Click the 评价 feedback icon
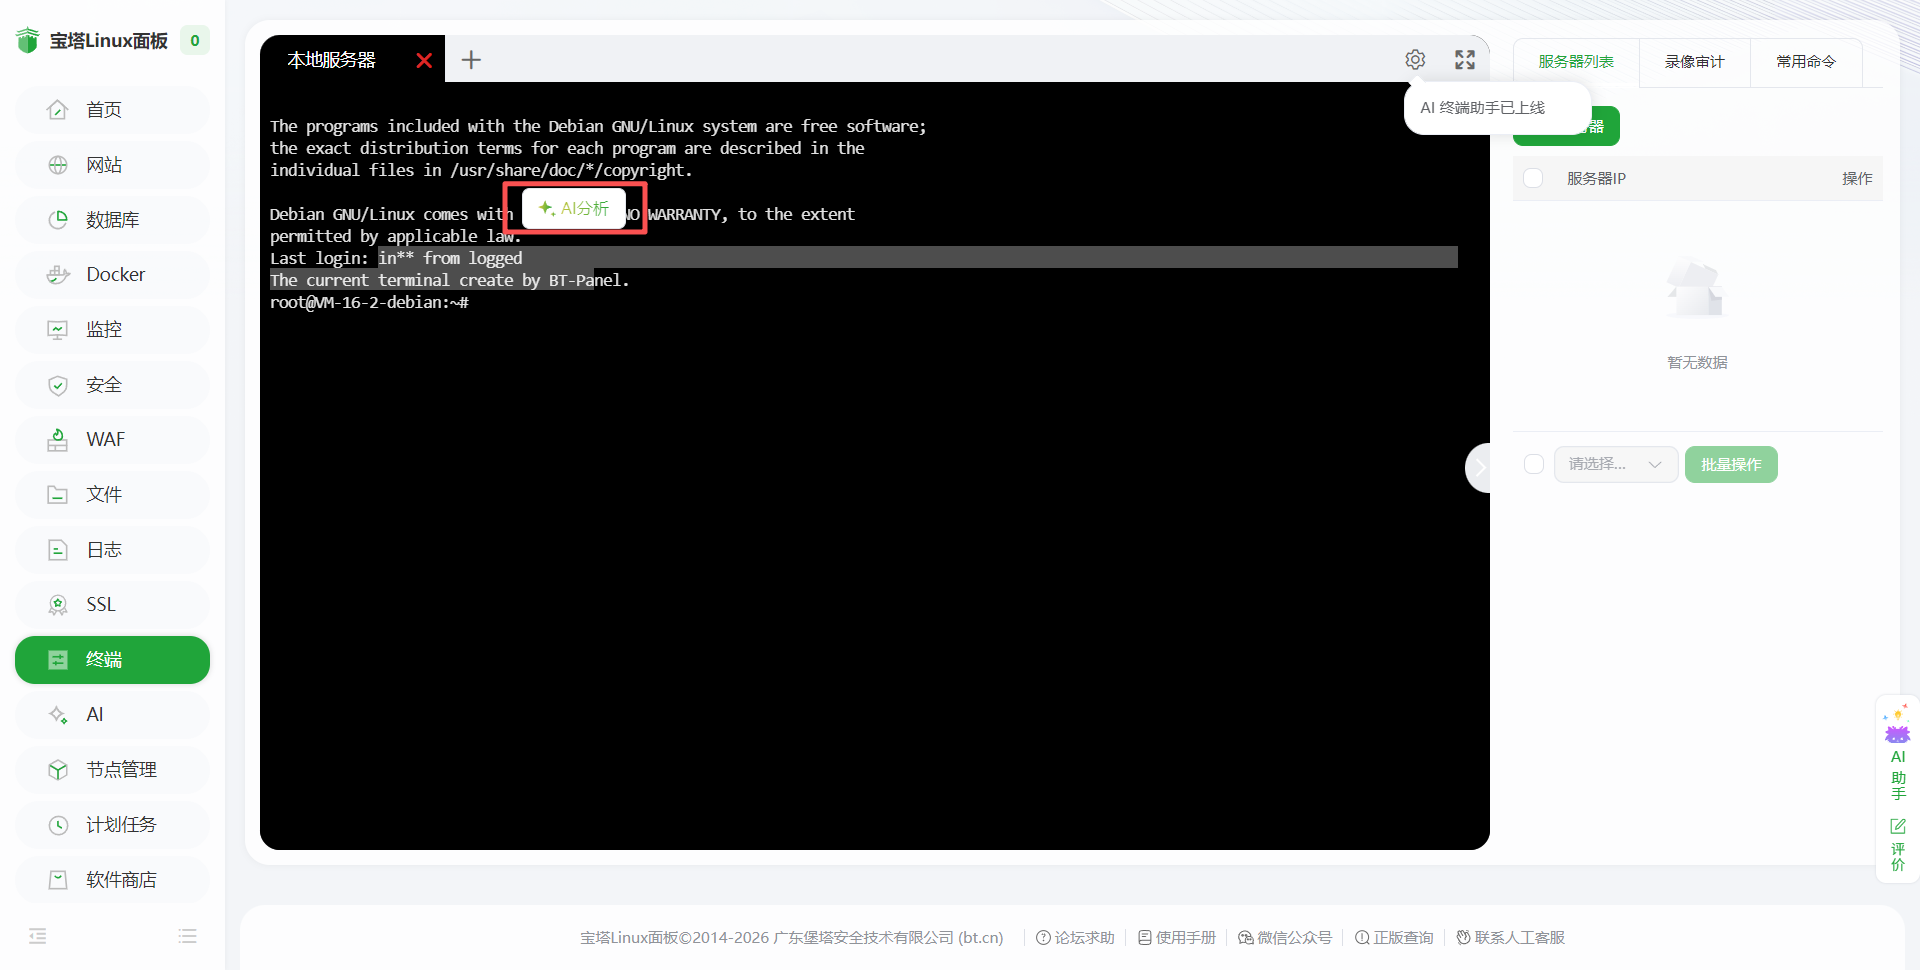The height and width of the screenshot is (970, 1920). pos(1898,844)
